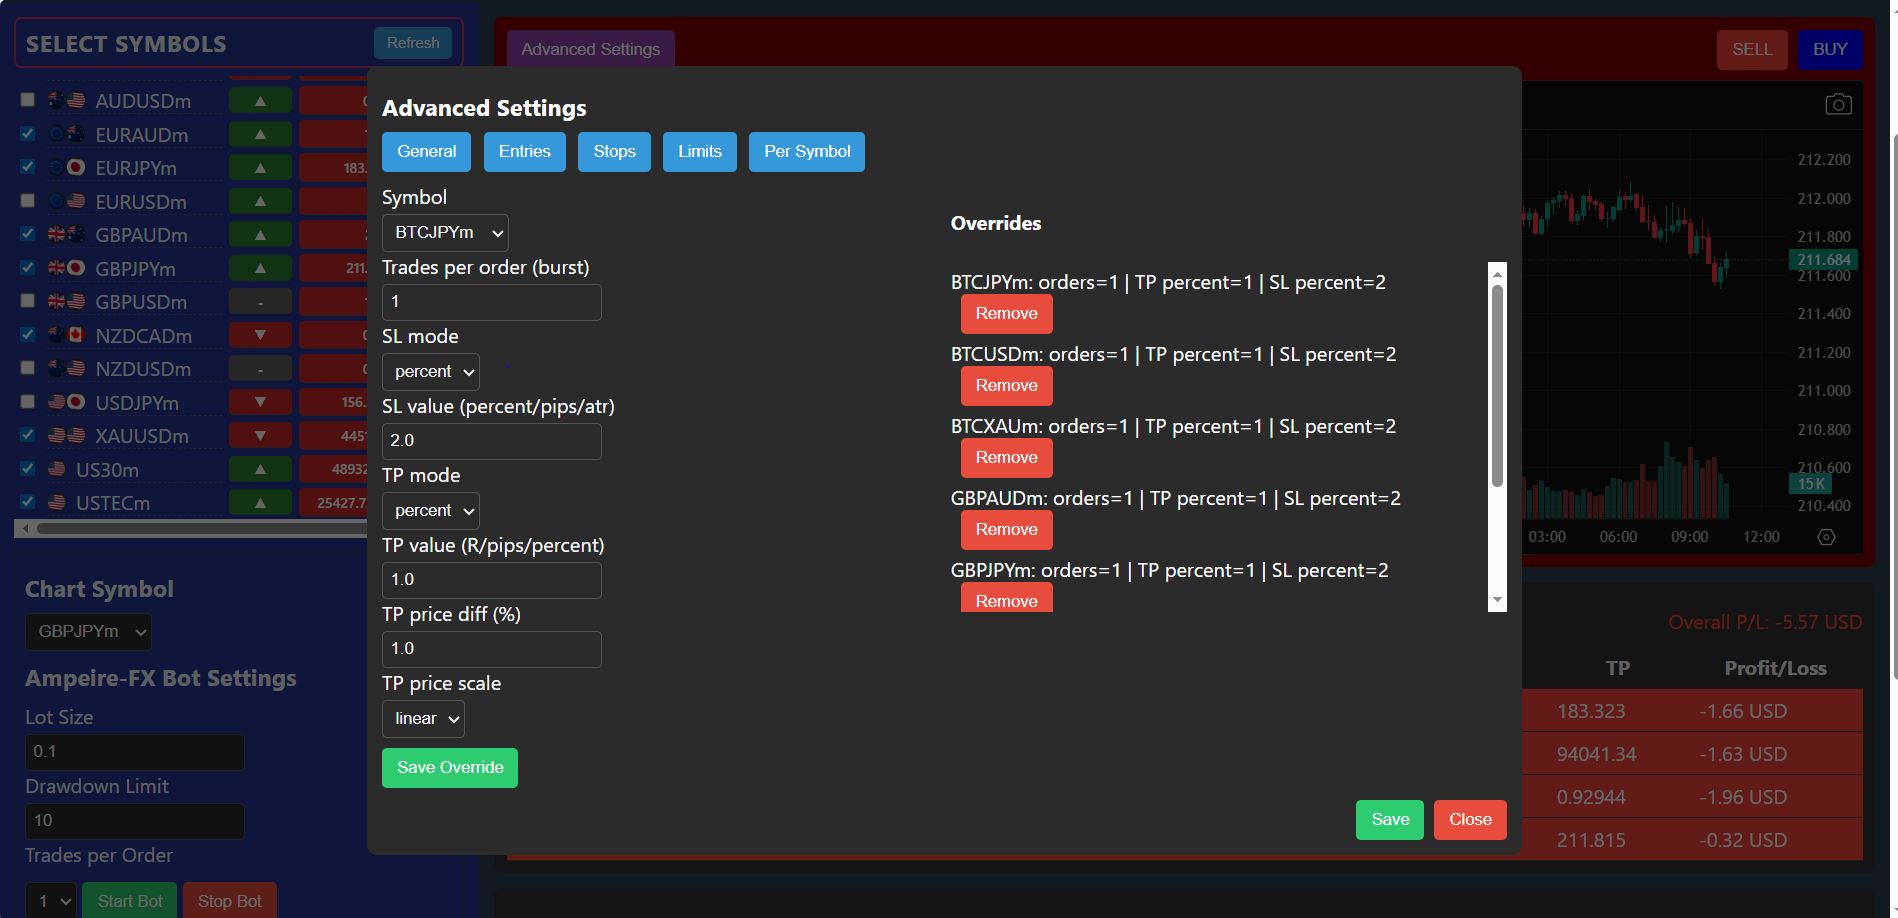The height and width of the screenshot is (918, 1898).
Task: Click the down arrow indicator for XAUUSDm
Action: click(260, 434)
